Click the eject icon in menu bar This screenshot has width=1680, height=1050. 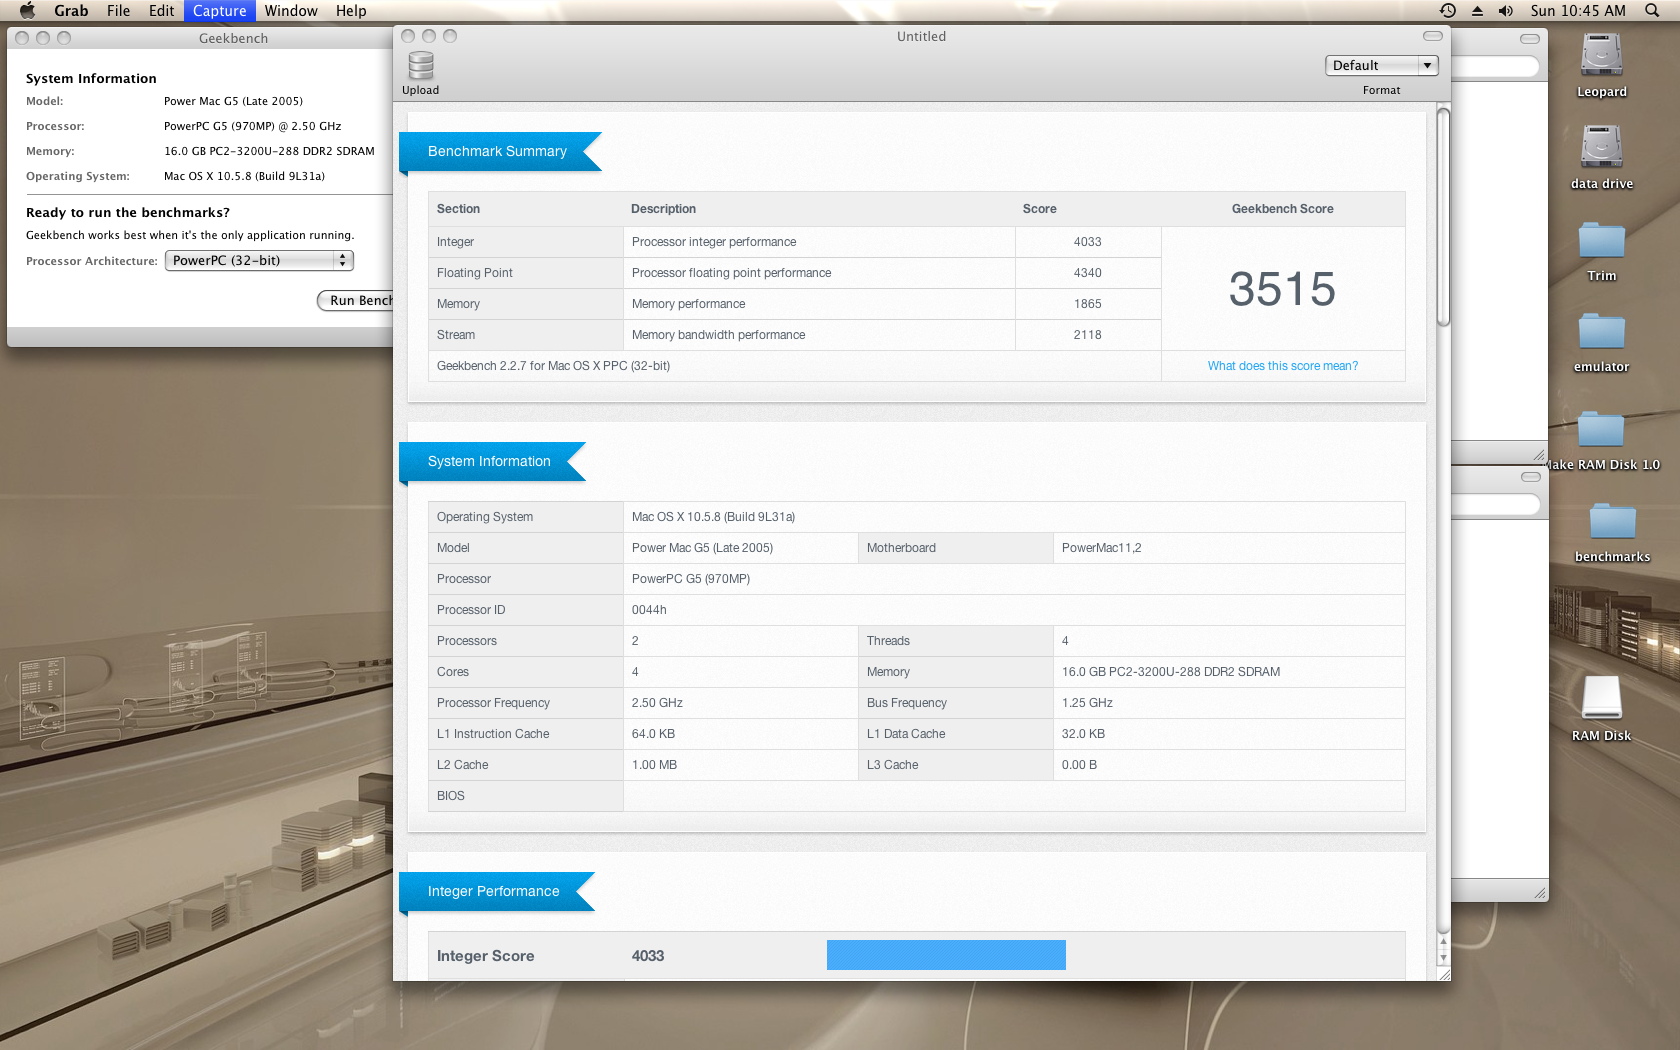click(1477, 10)
